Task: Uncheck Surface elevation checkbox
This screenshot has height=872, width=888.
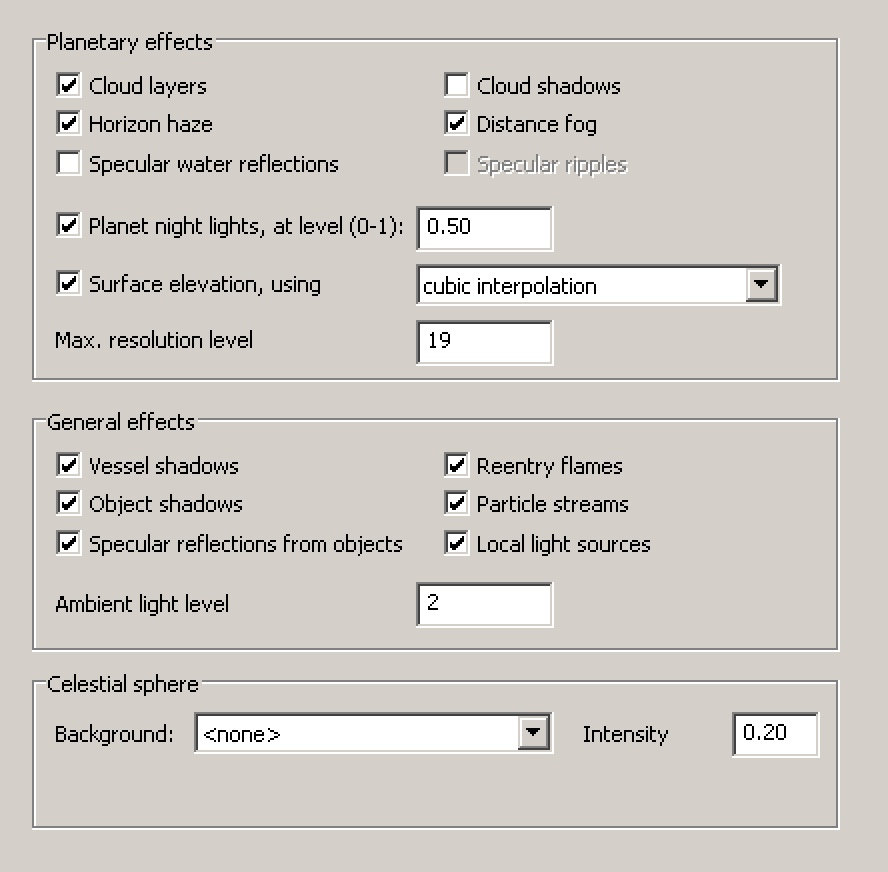Action: 69,284
